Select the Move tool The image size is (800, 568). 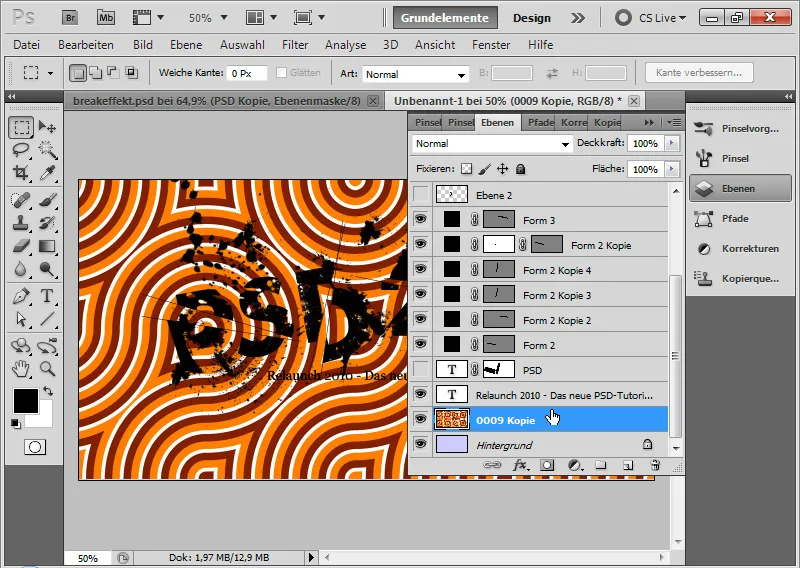47,127
